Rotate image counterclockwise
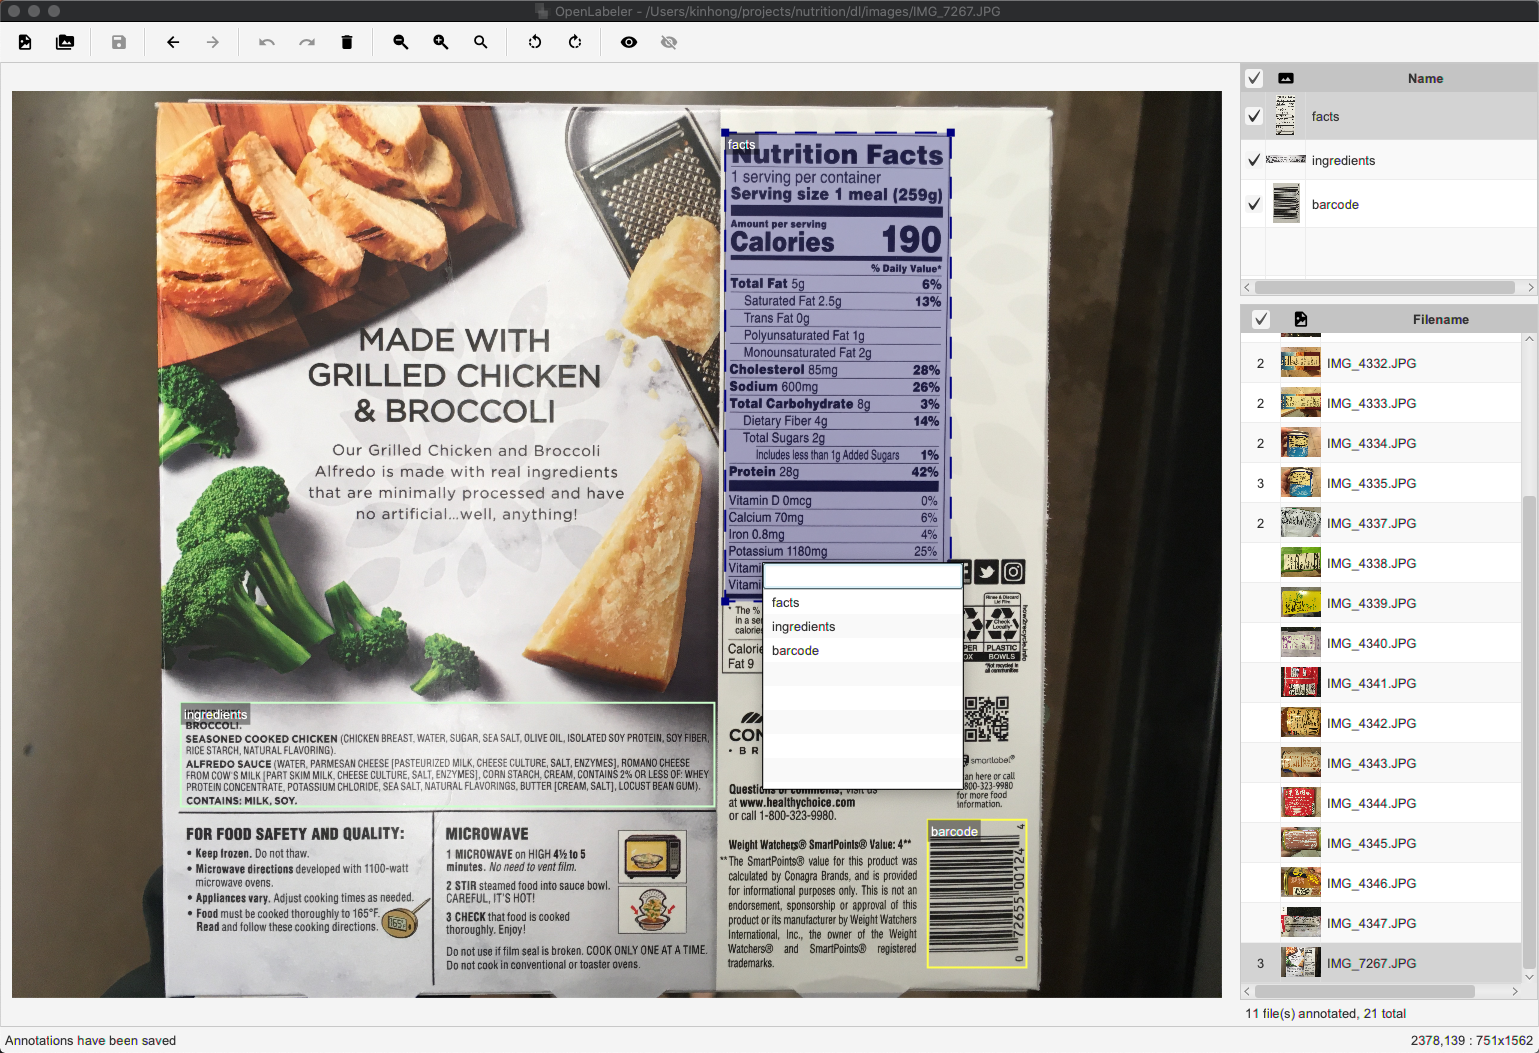The height and width of the screenshot is (1053, 1539). click(535, 42)
